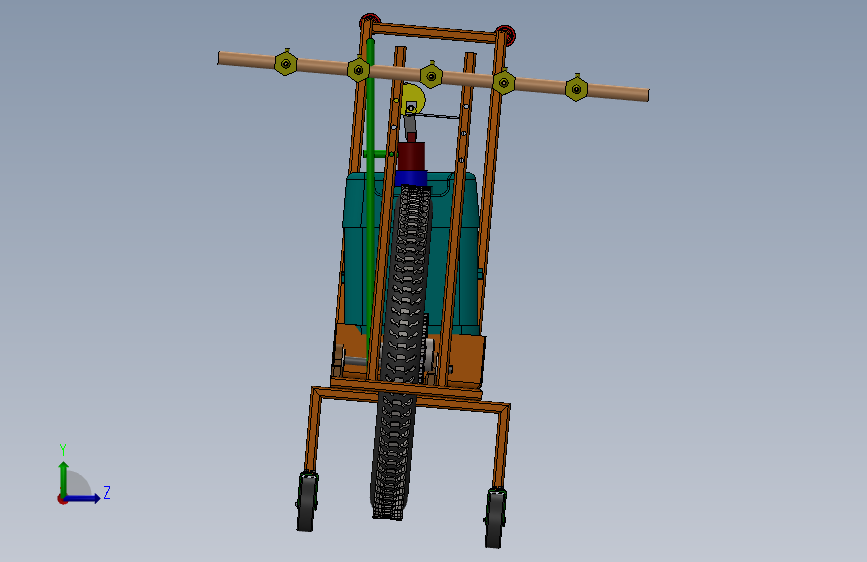The width and height of the screenshot is (867, 562).
Task: Click the green Y axis of the triad
Action: point(64,478)
